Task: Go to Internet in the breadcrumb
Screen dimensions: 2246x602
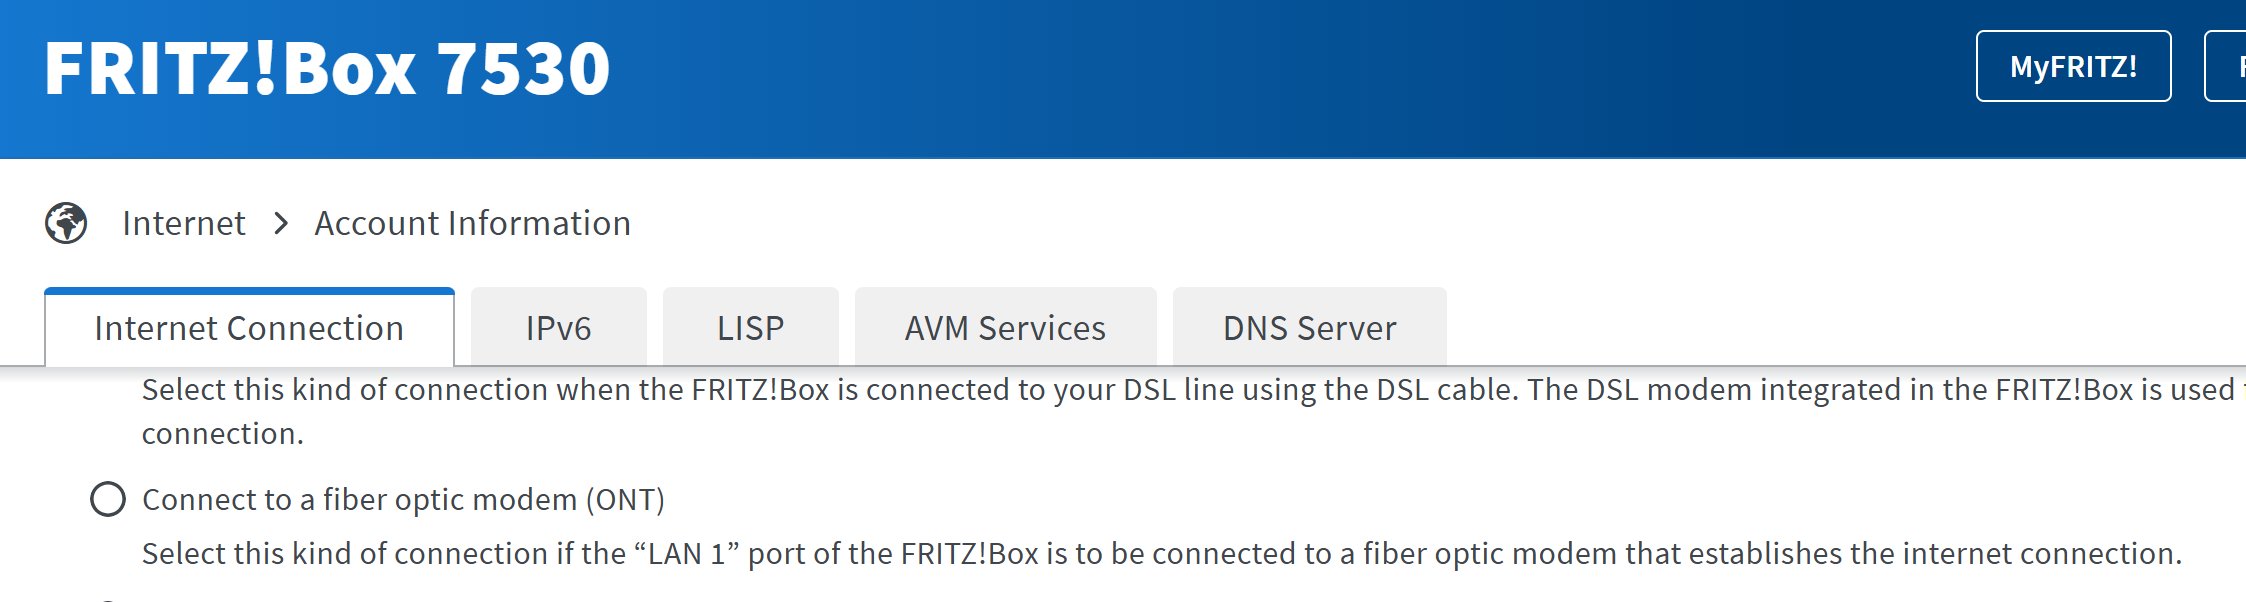Action: 183,223
